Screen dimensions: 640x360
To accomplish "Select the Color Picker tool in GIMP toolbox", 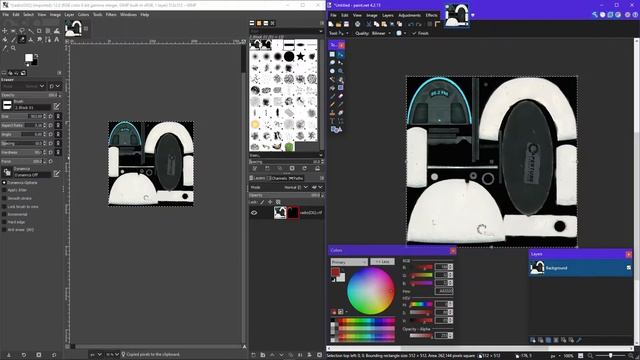I will pyautogui.click(x=4, y=48).
